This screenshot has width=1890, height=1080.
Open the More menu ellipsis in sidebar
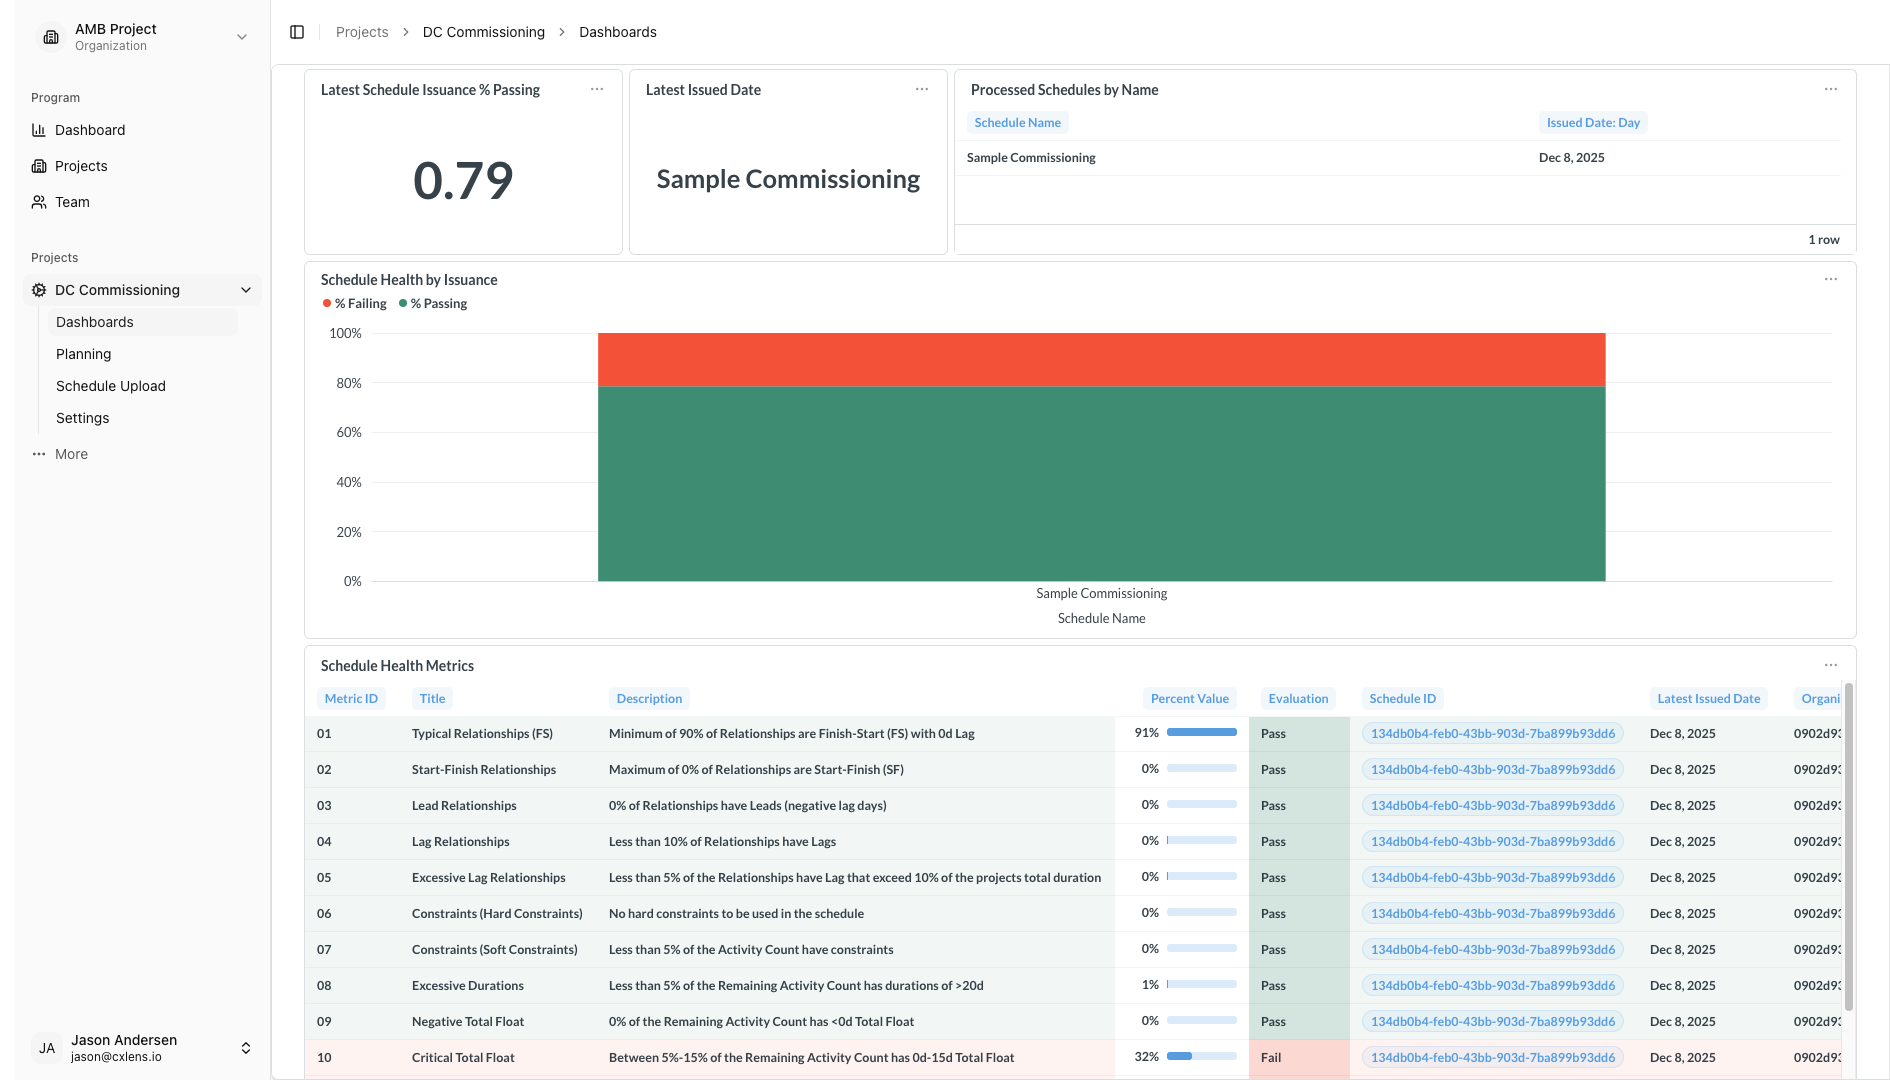37,454
